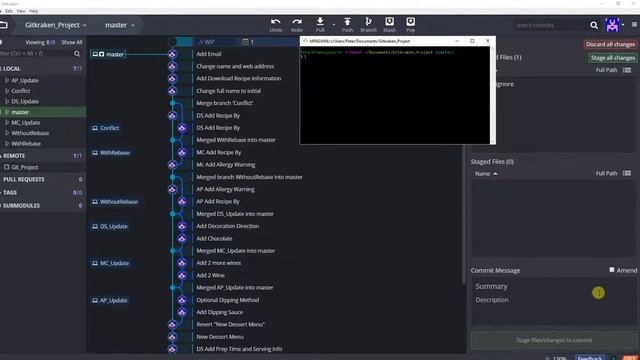The height and width of the screenshot is (360, 640).
Task: Click the Add Email commit avatar
Action: point(172,54)
